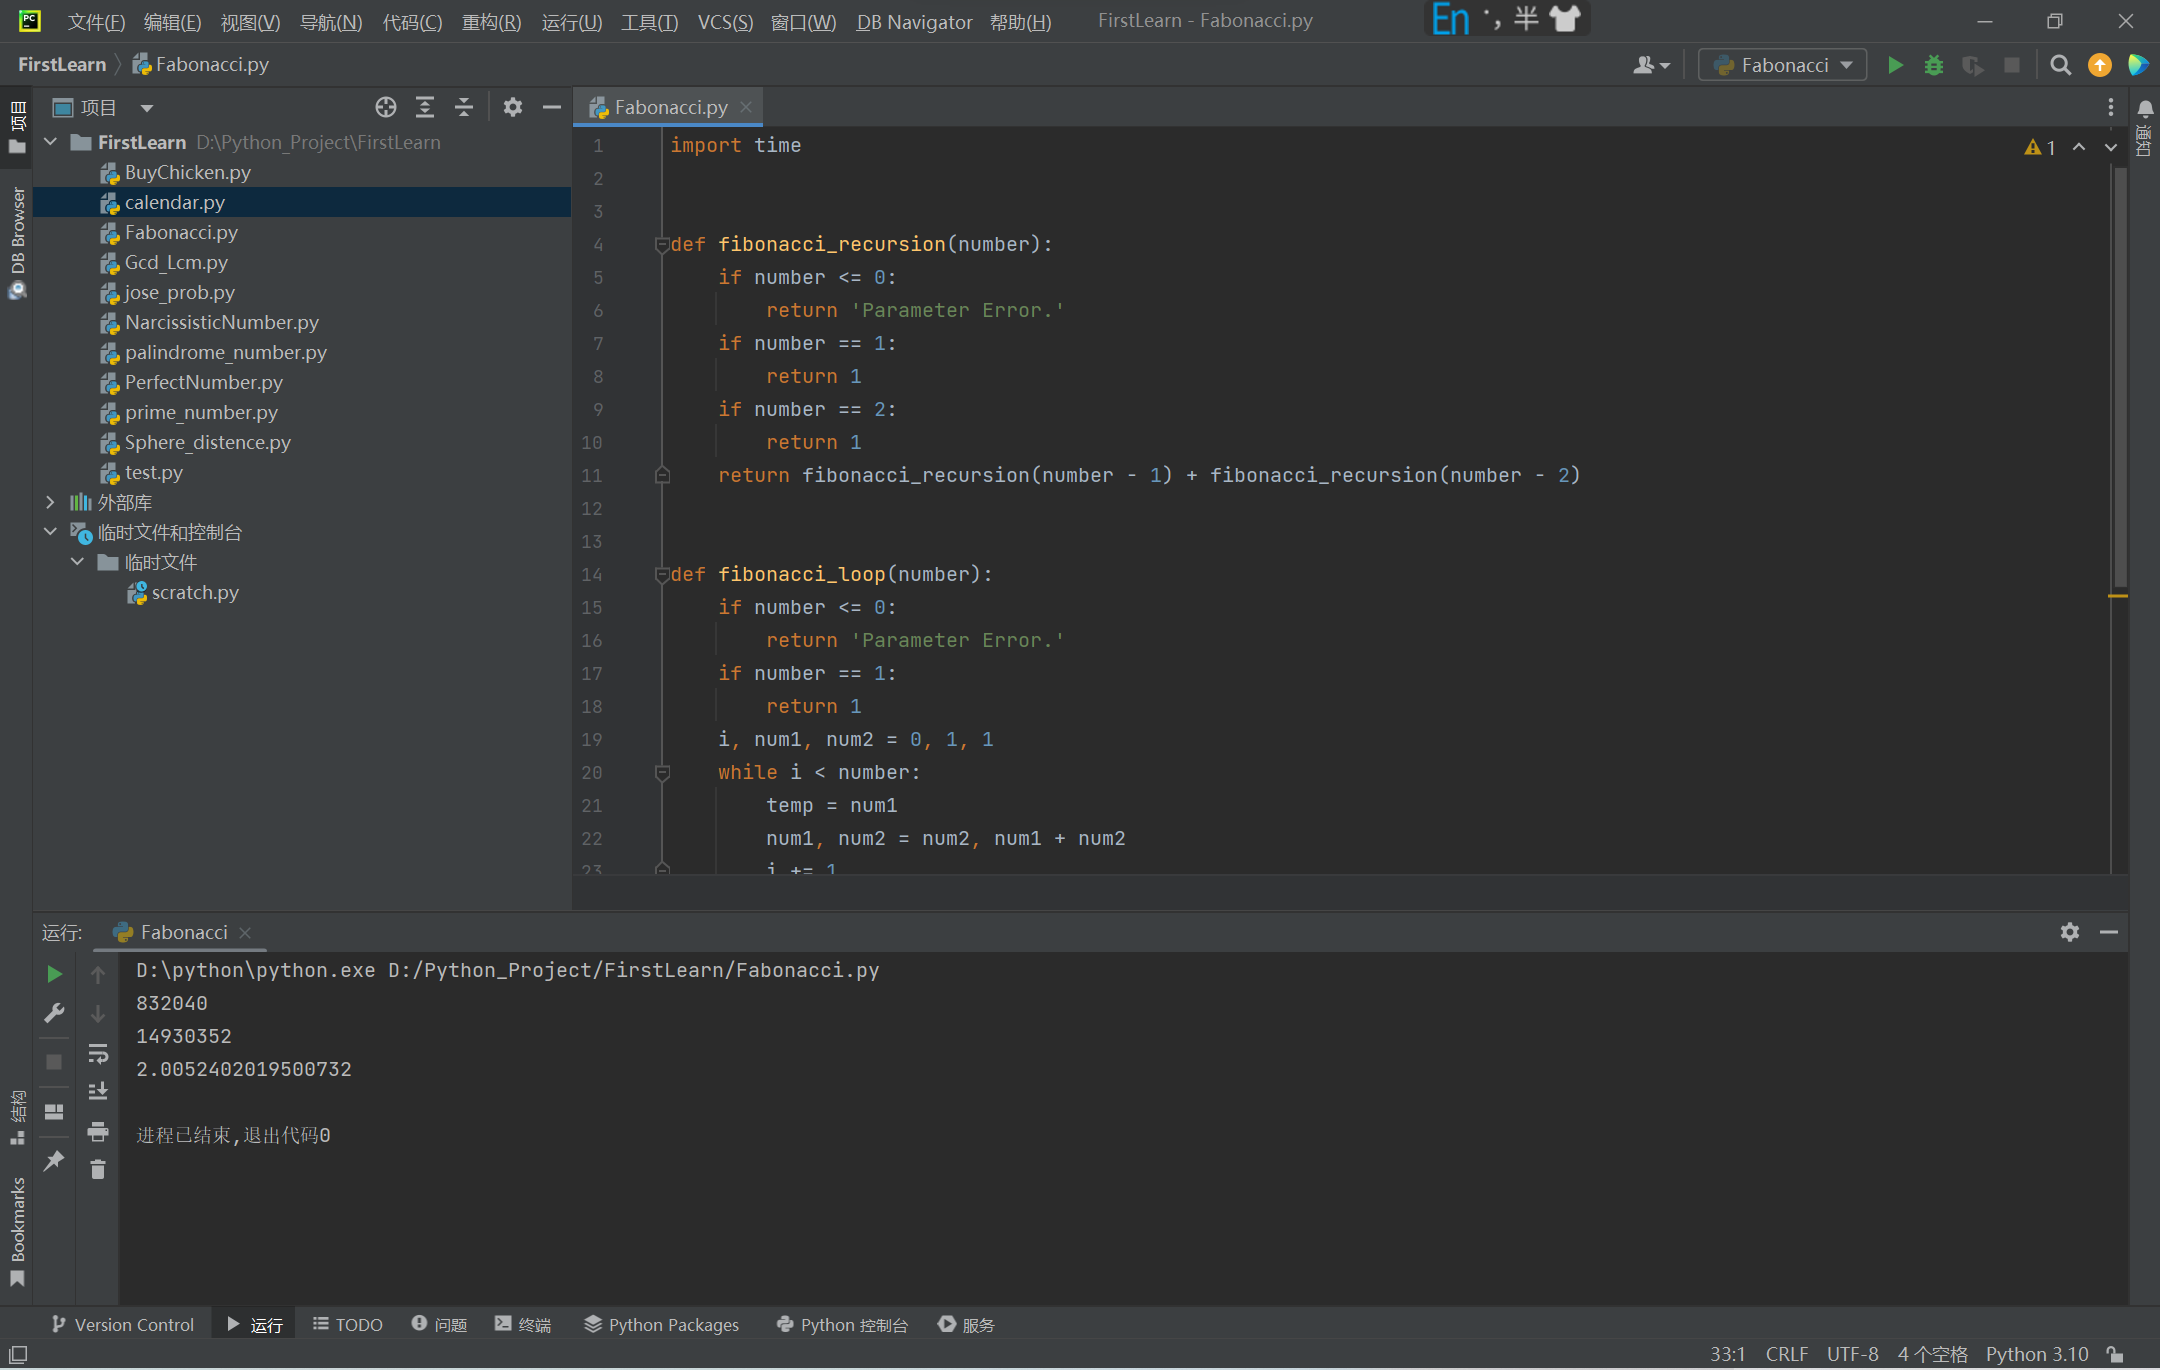
Task: Open the TODO tool window
Action: 348,1324
